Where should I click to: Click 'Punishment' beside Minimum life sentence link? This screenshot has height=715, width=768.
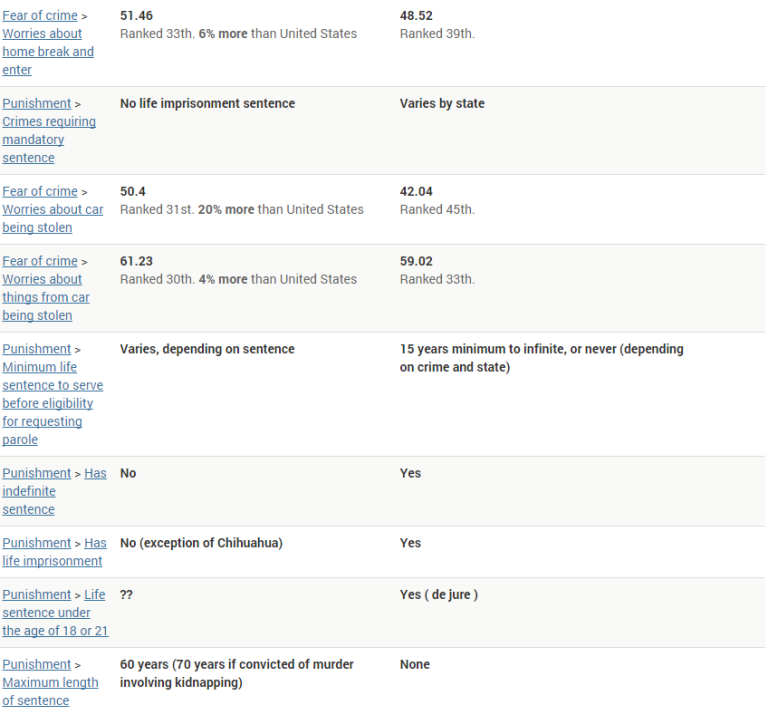tap(37, 350)
